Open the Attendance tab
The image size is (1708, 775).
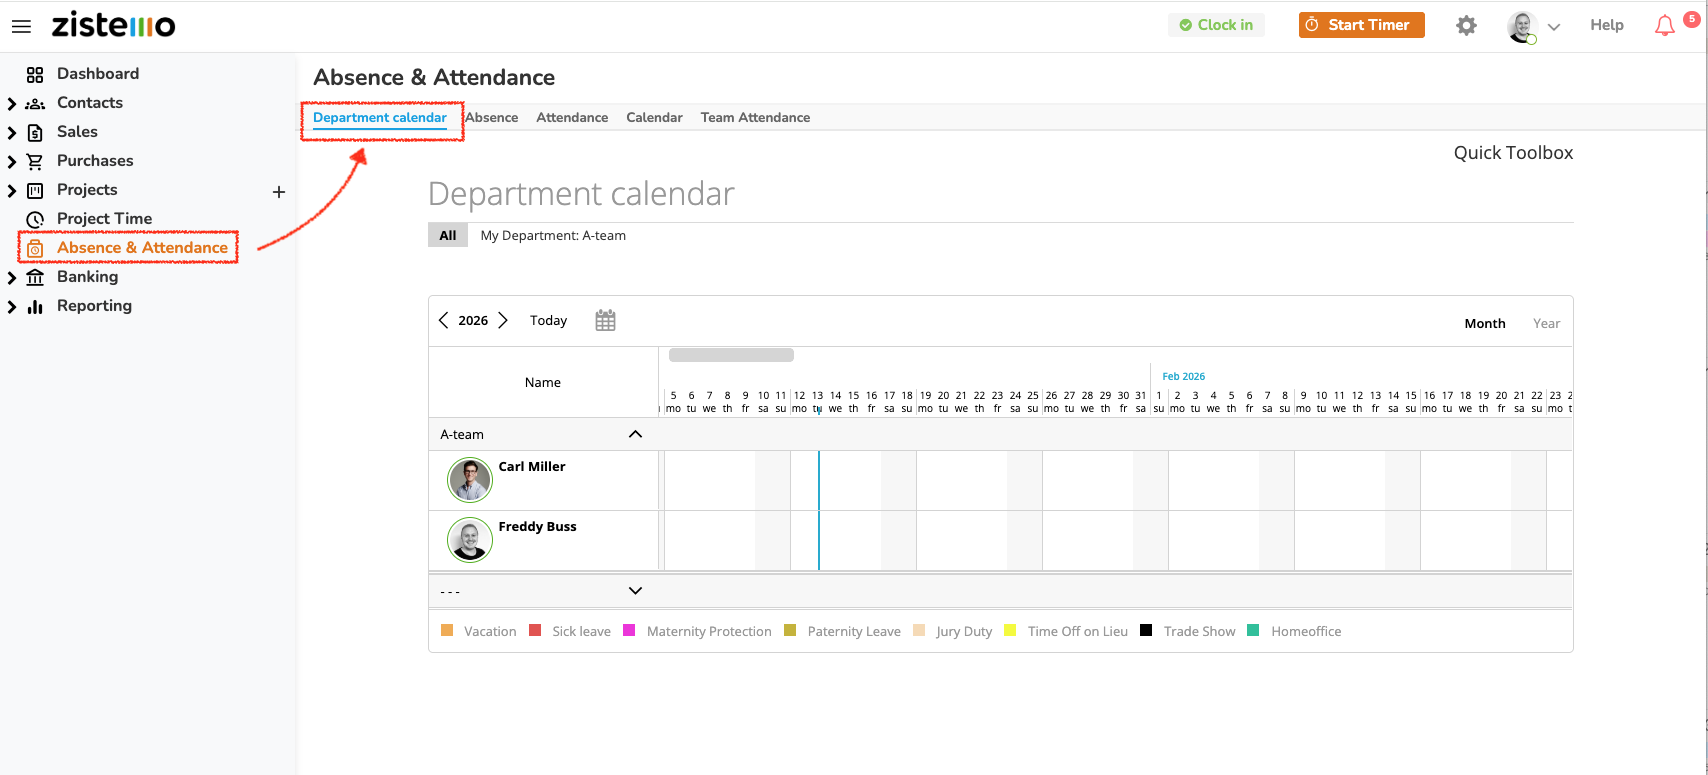tap(572, 118)
